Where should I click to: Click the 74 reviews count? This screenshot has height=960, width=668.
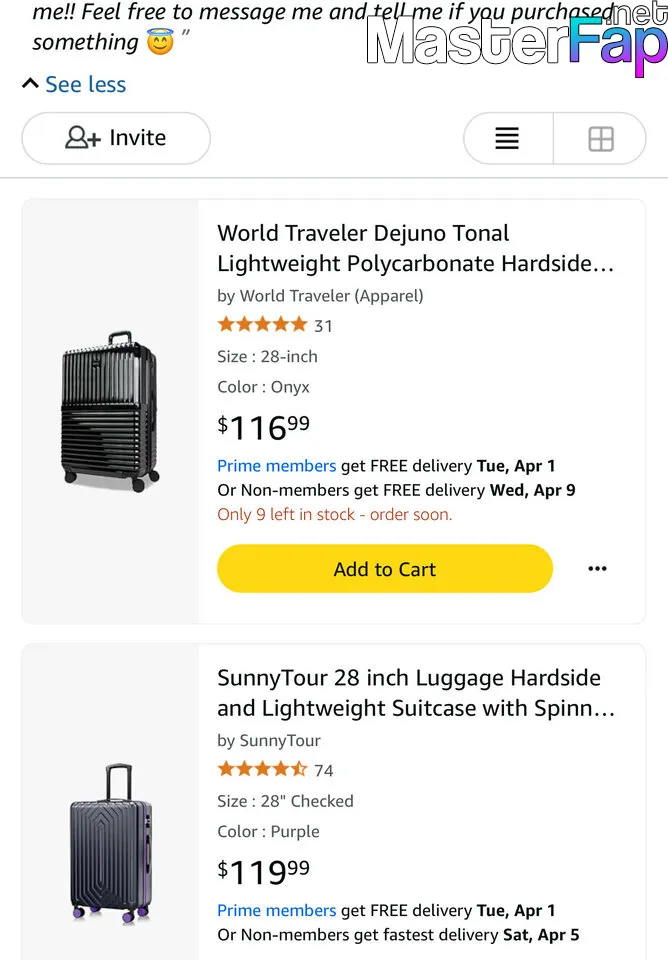click(x=323, y=770)
